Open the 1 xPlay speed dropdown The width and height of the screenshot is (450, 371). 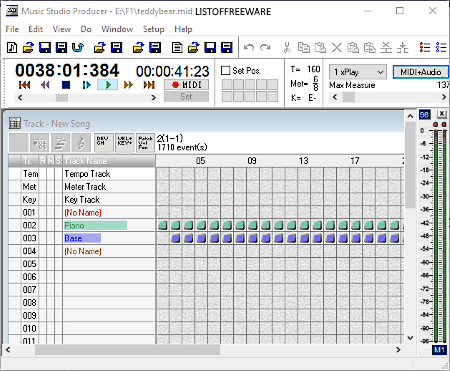click(358, 72)
